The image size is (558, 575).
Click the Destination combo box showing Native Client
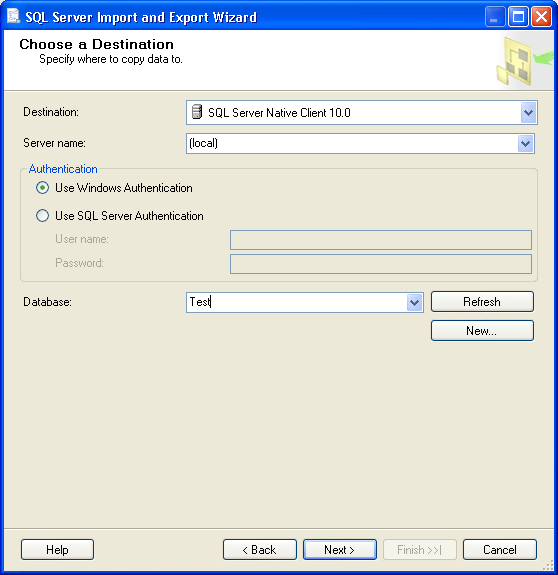(x=361, y=112)
